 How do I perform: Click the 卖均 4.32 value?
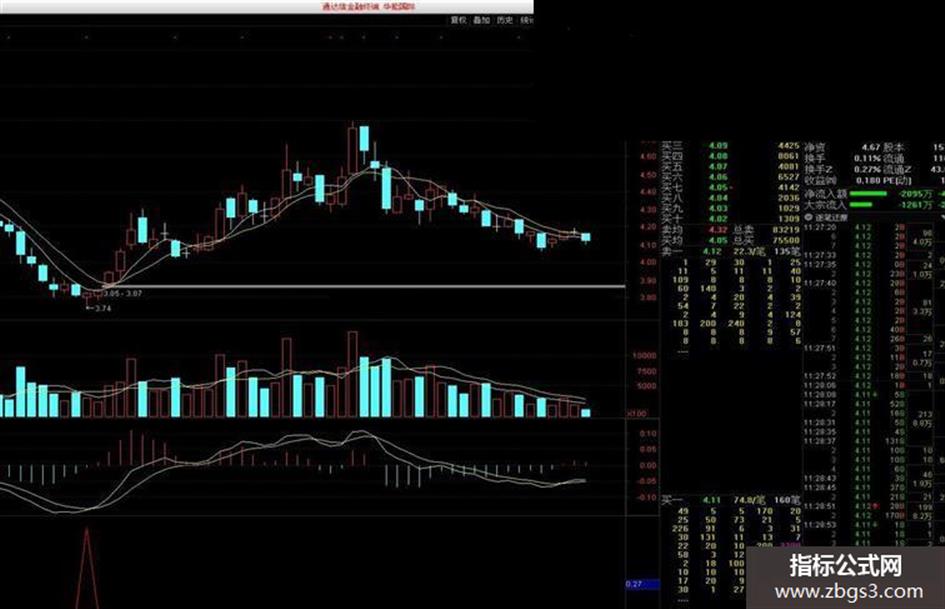[x=717, y=230]
